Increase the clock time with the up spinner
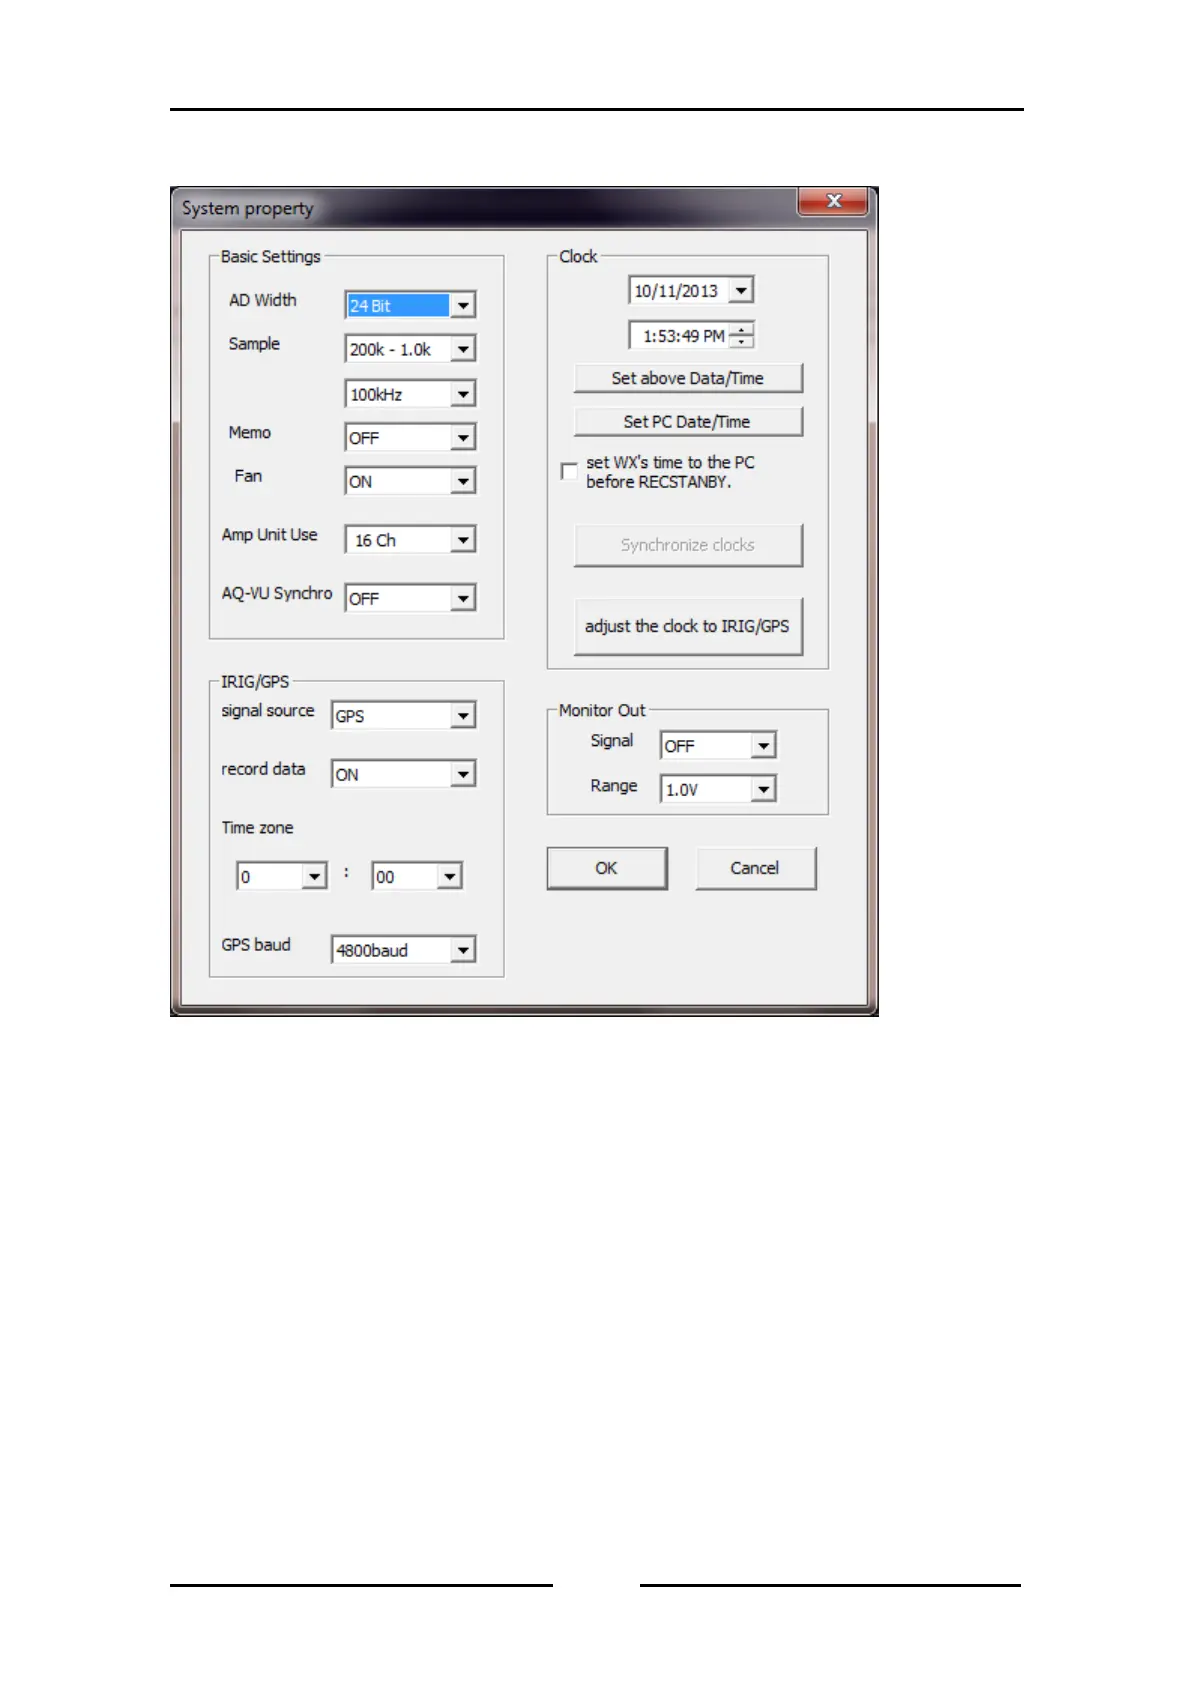The height and width of the screenshot is (1684, 1191). coord(741,330)
